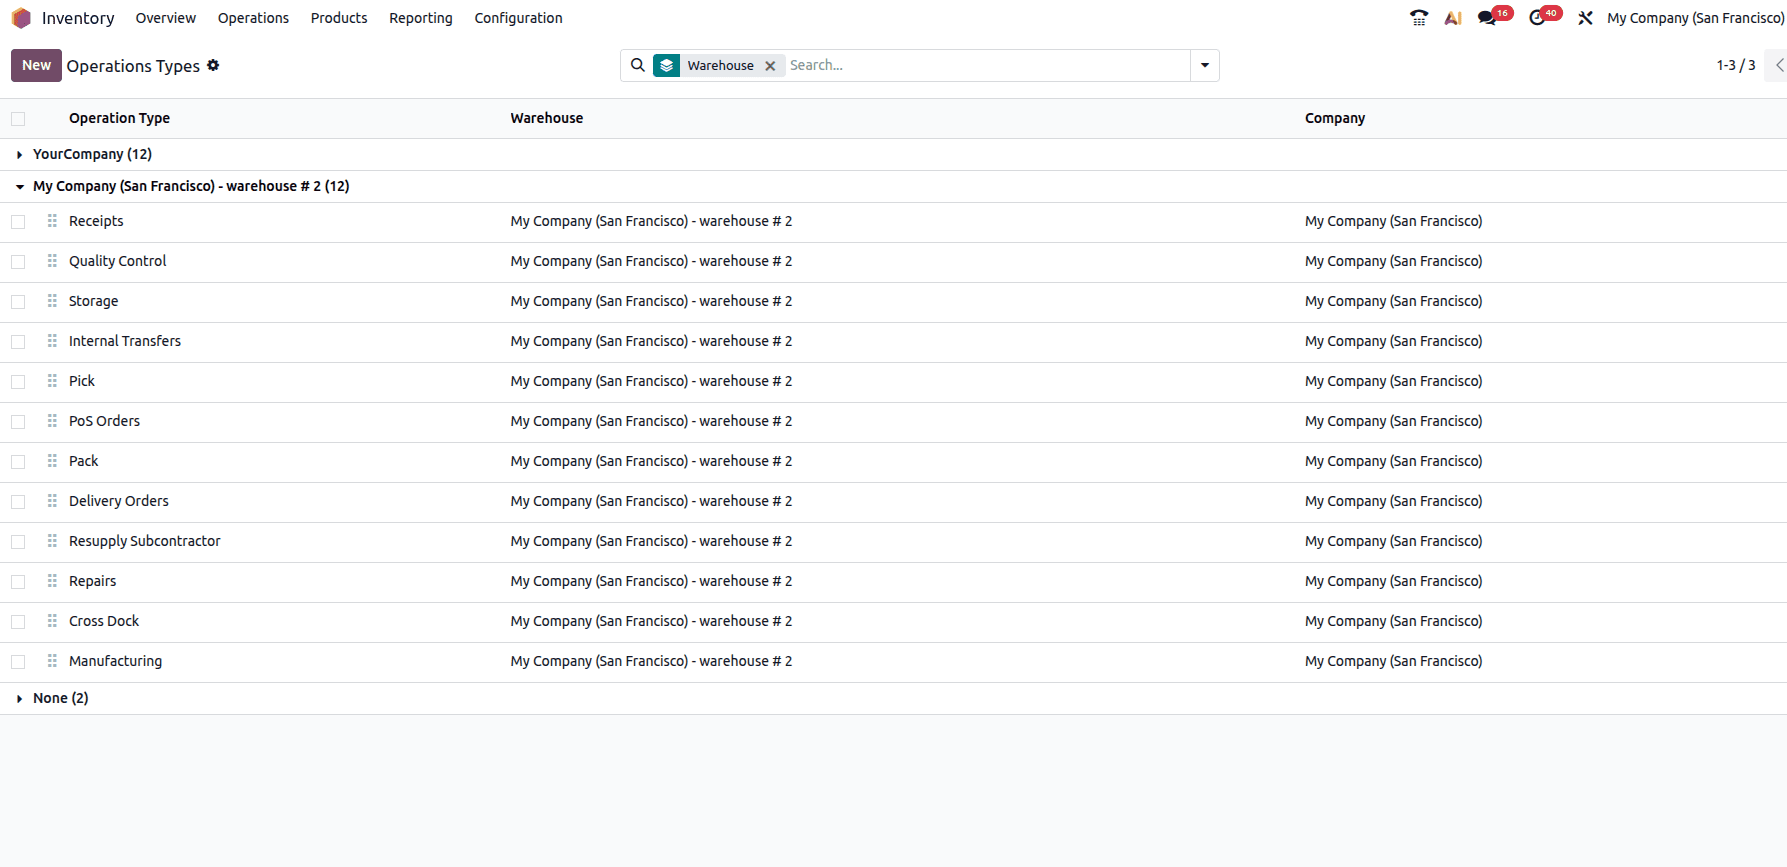The image size is (1787, 867).
Task: Open the Pack record
Action: (84, 461)
